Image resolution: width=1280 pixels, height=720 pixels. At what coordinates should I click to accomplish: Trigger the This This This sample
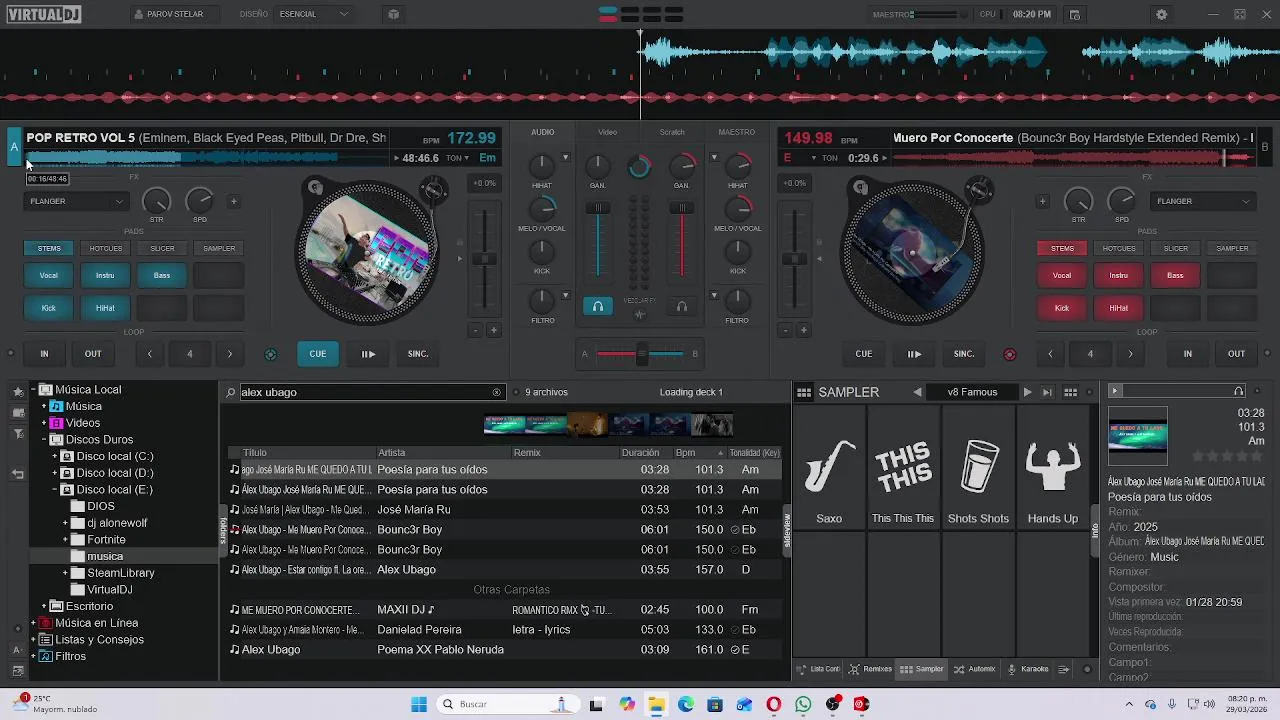[903, 468]
